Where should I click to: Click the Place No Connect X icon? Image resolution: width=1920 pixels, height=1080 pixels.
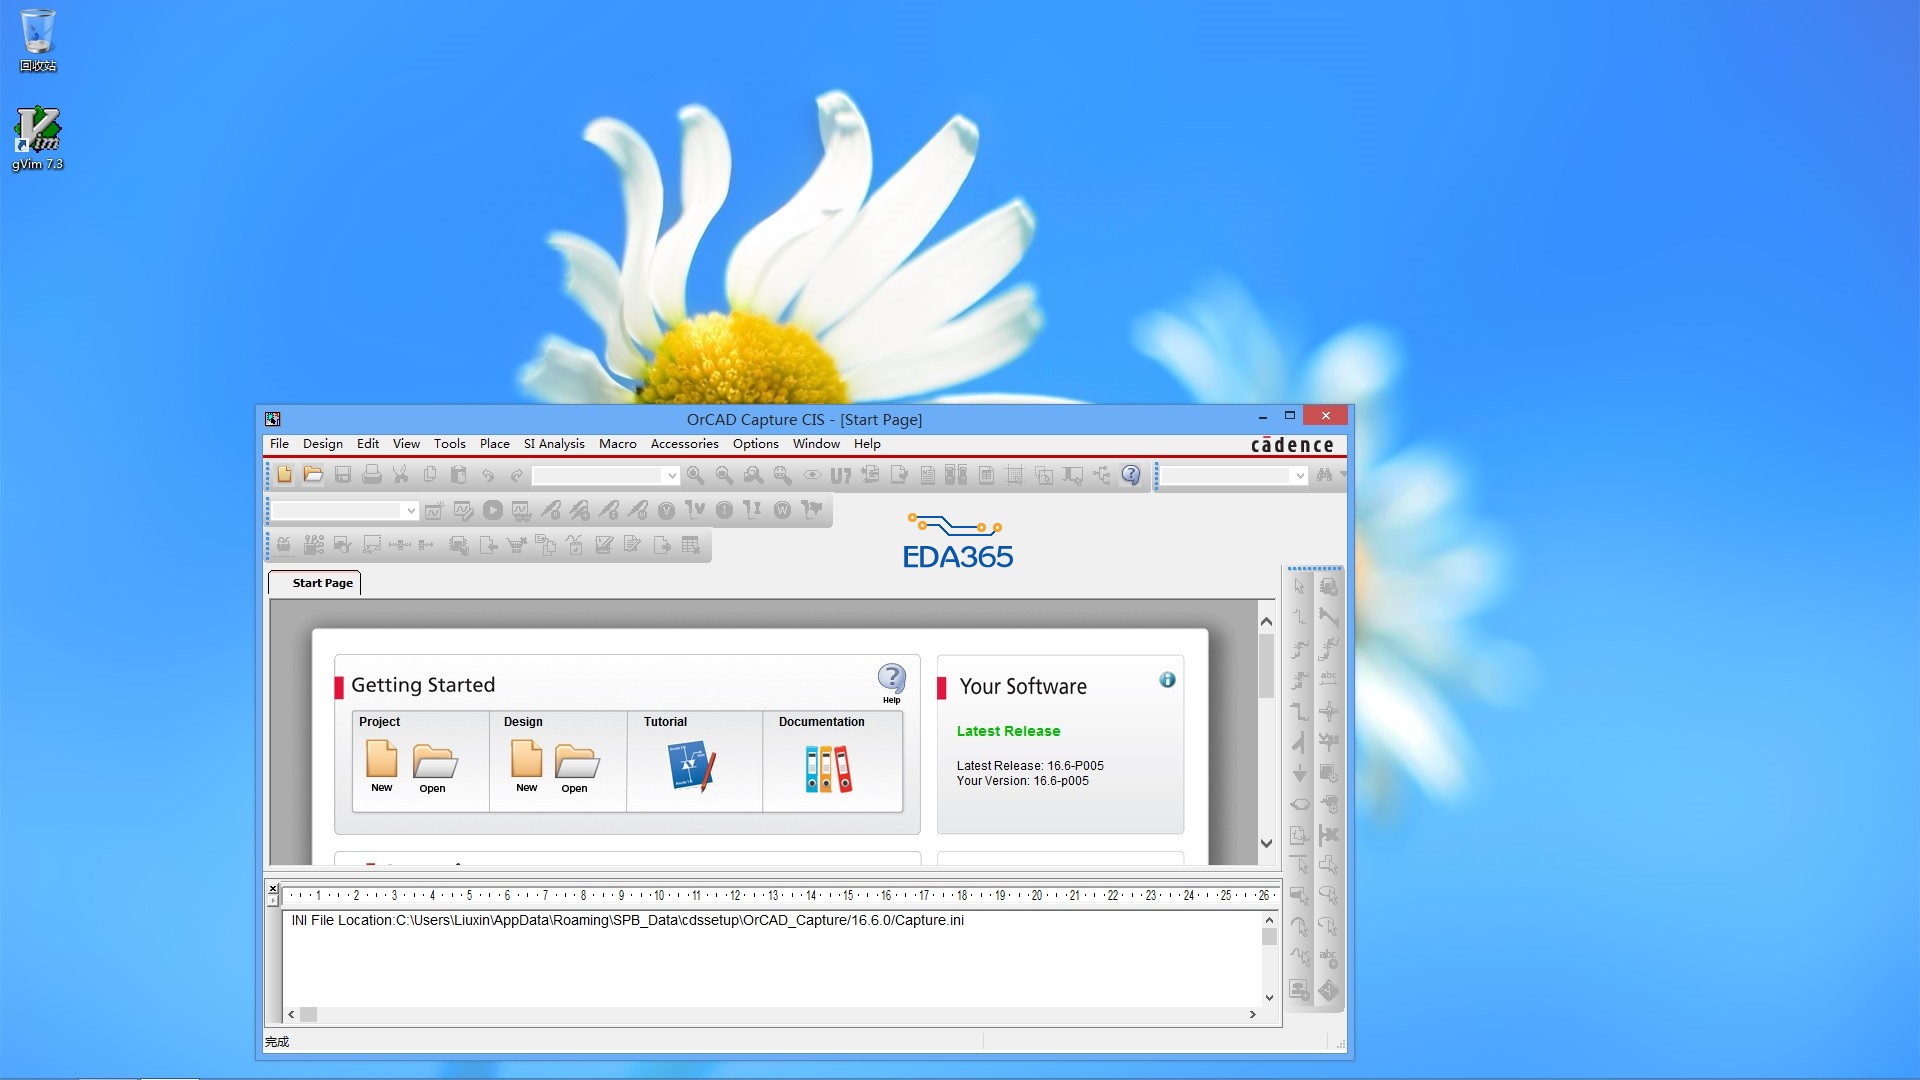tap(1329, 835)
